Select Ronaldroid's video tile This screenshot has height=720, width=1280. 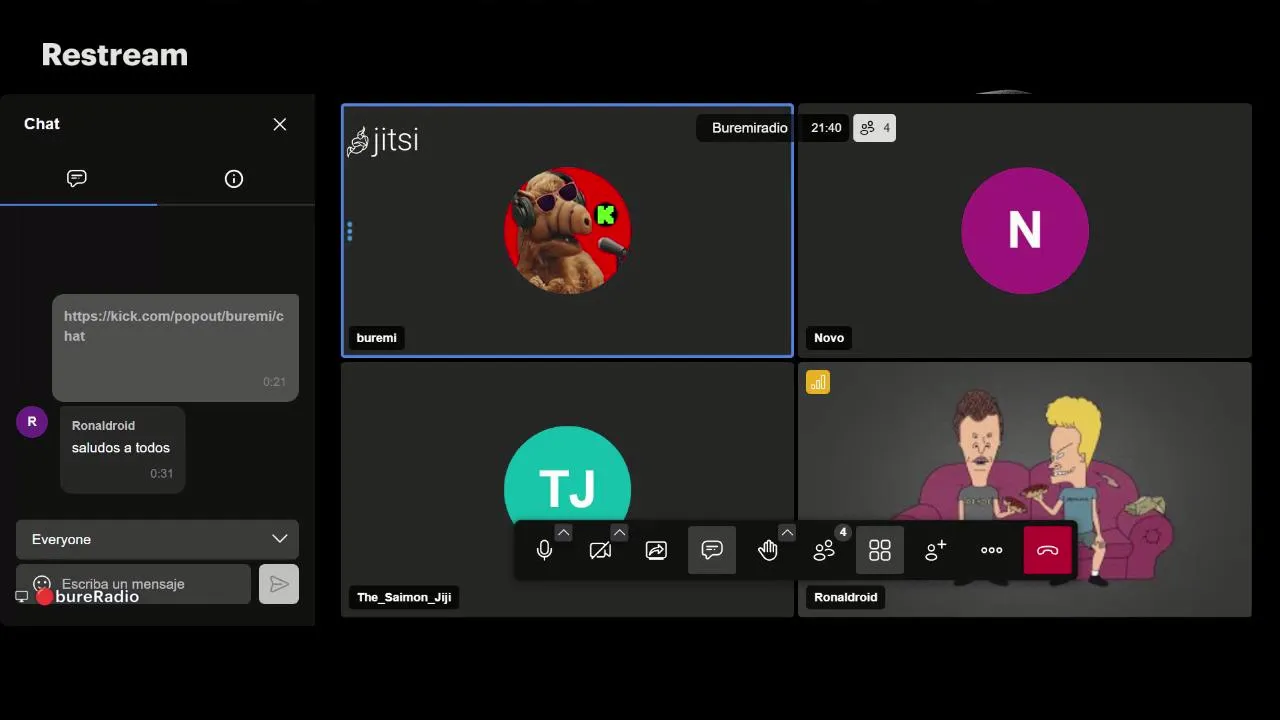click(x=1025, y=489)
